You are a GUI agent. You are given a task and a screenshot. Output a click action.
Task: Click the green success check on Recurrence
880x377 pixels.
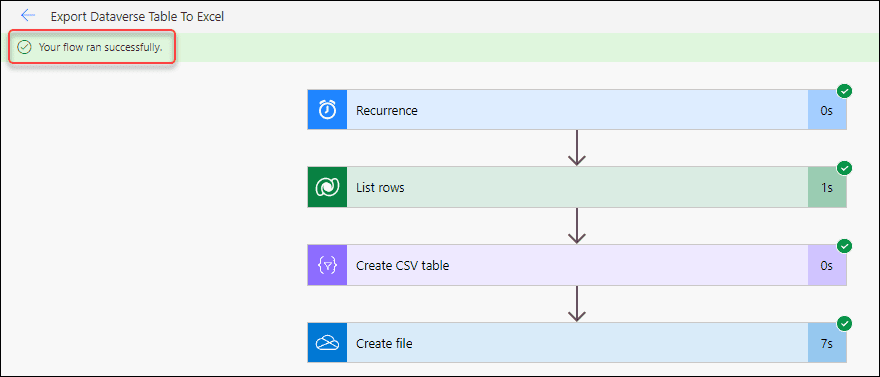click(x=844, y=90)
